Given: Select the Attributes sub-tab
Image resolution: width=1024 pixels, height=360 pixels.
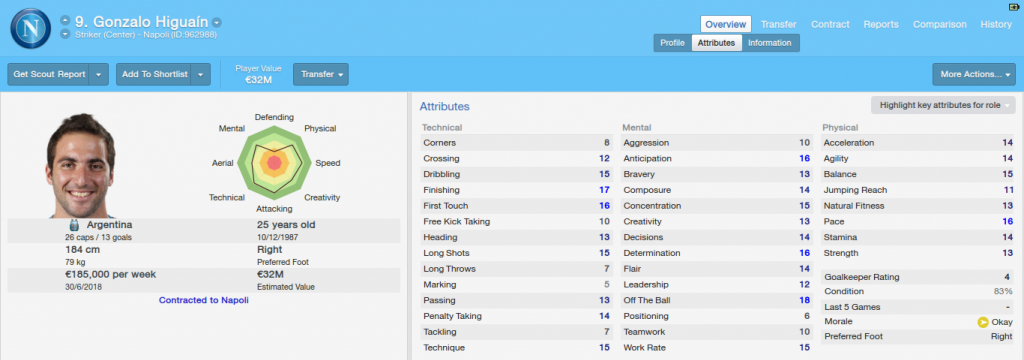Looking at the screenshot, I should (716, 43).
